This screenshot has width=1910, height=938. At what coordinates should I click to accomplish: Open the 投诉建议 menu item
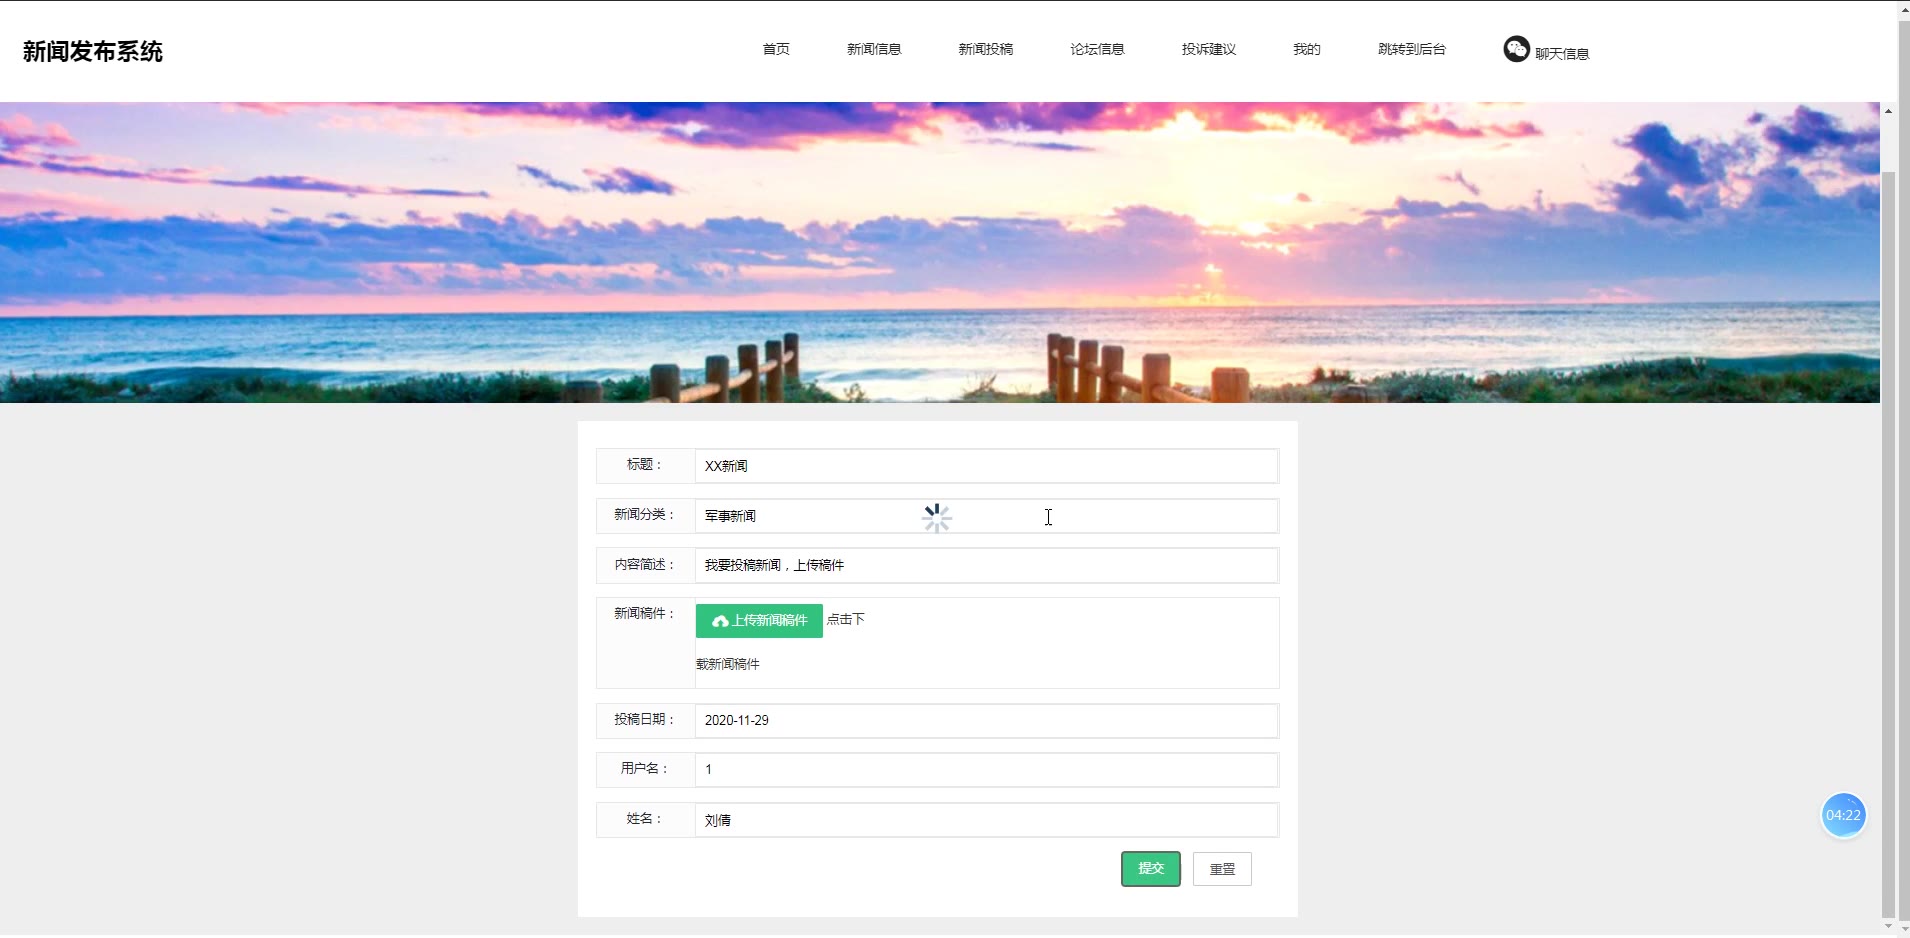coord(1209,49)
